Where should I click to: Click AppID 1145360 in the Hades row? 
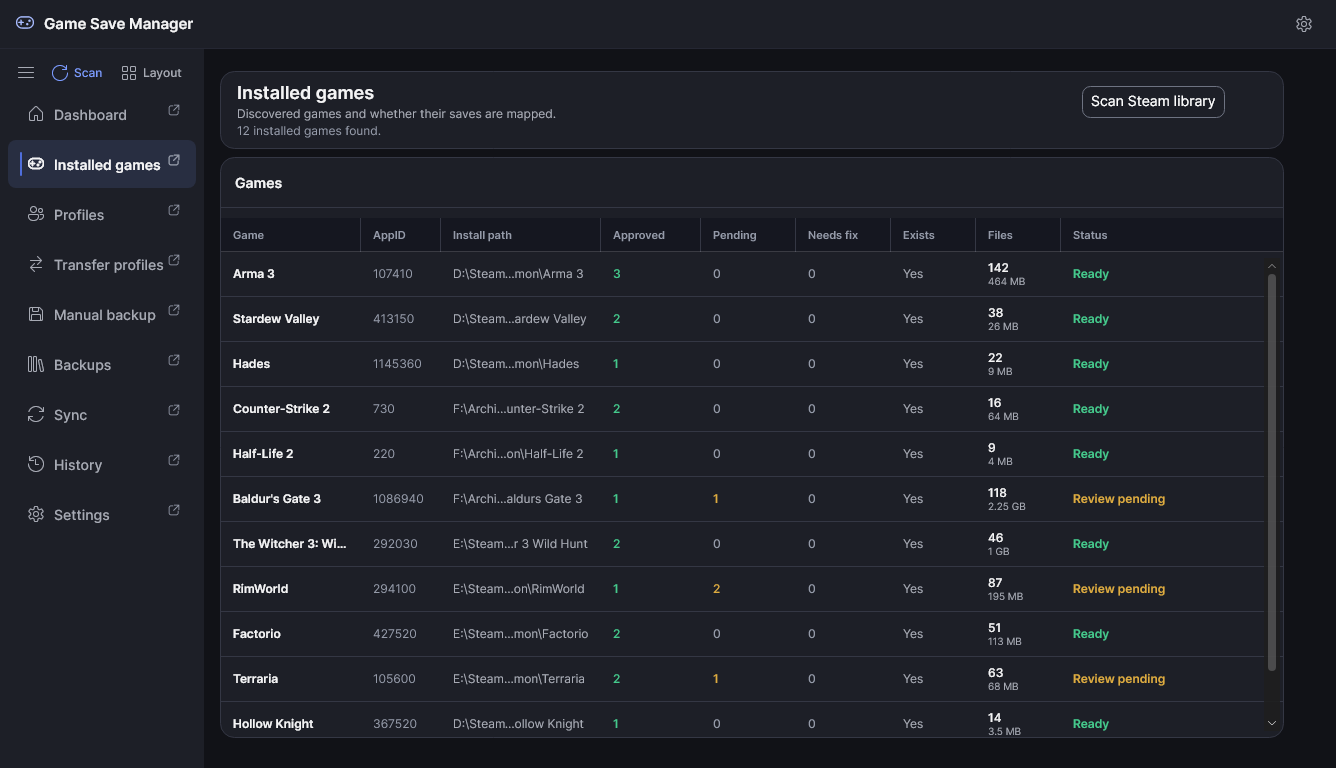pos(397,364)
